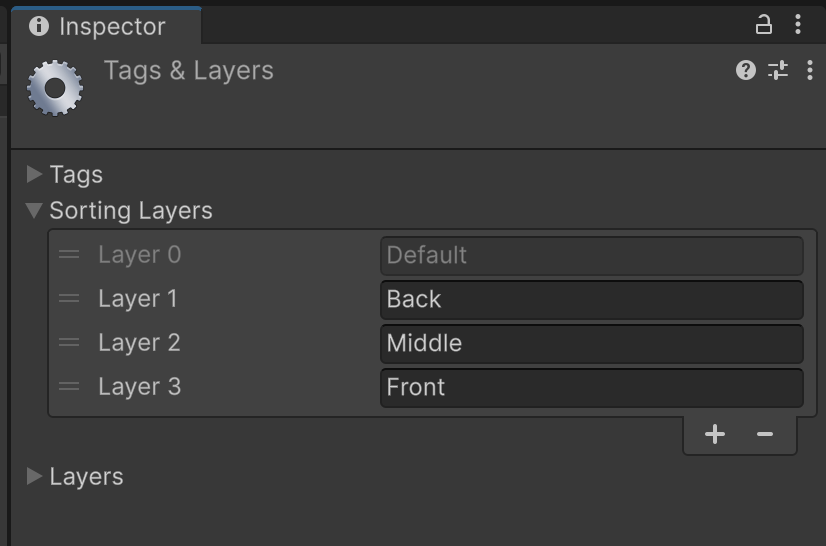
Task: Add a new sorting layer with plus
Action: pos(715,434)
